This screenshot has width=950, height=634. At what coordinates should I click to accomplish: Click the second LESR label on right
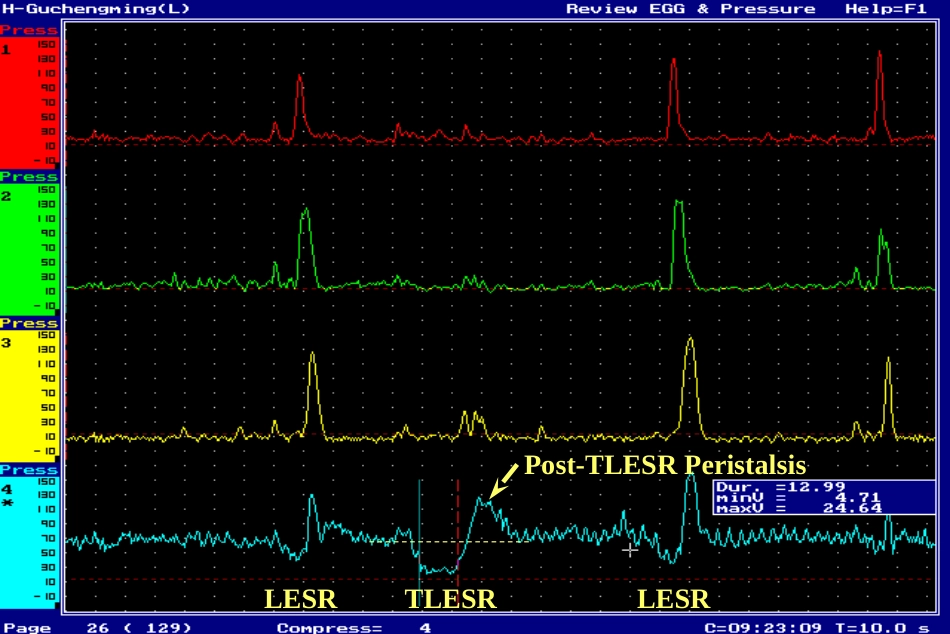673,599
